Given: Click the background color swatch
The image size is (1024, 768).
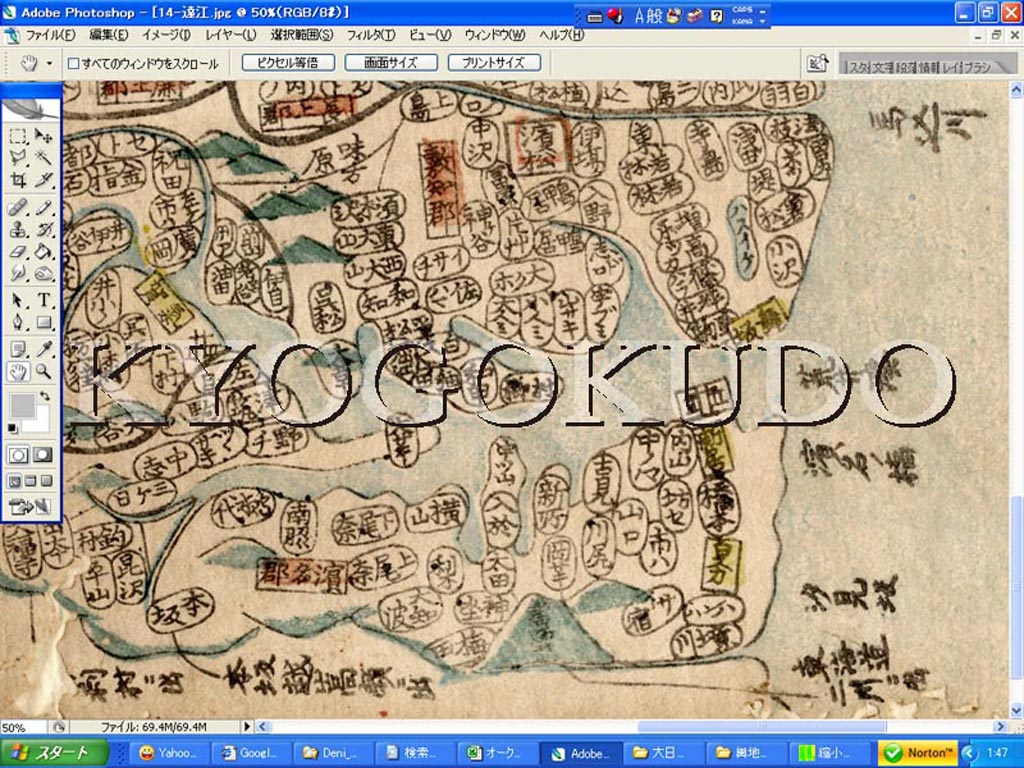Looking at the screenshot, I should point(43,423).
